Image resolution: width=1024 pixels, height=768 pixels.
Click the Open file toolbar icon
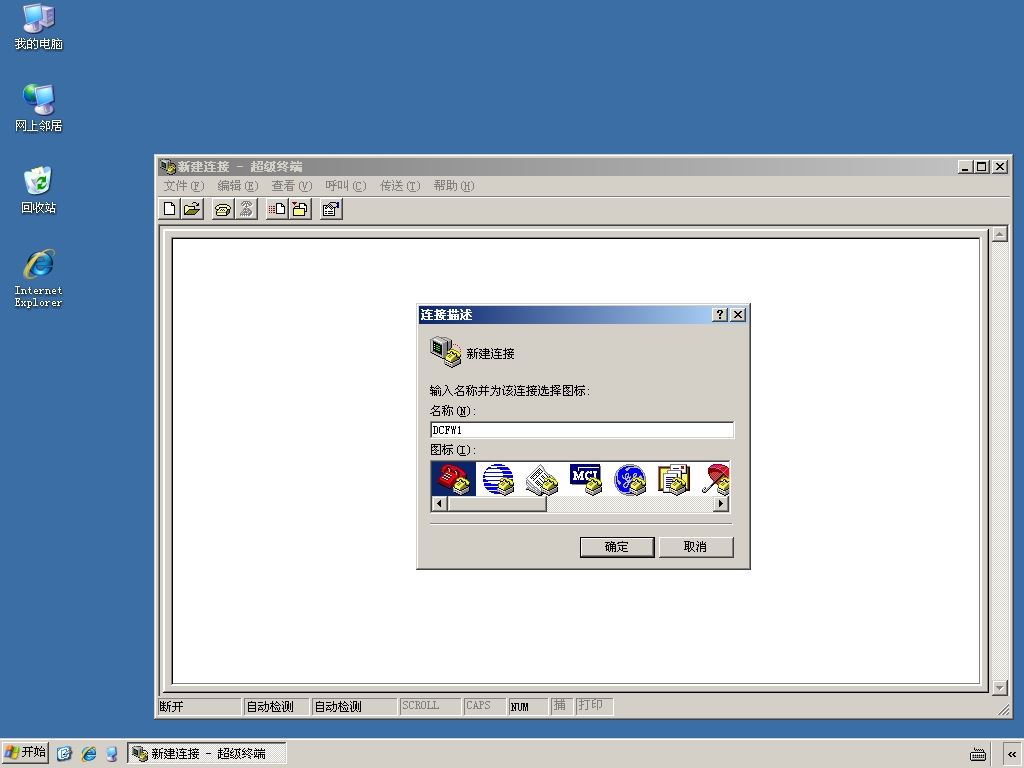pyautogui.click(x=192, y=209)
